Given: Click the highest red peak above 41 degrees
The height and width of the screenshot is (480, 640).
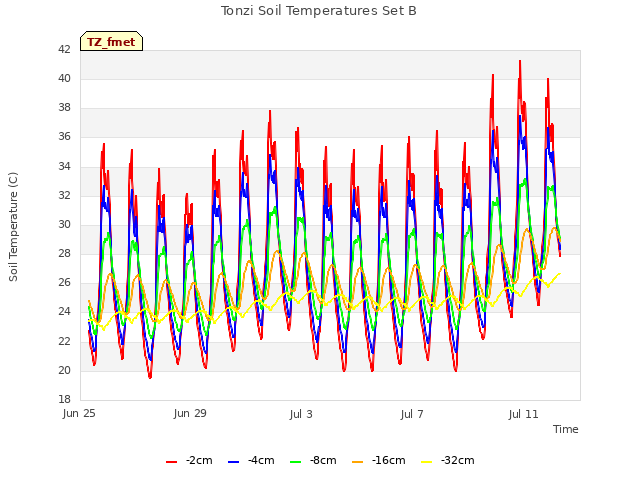Looking at the screenshot, I should pyautogui.click(x=520, y=62).
